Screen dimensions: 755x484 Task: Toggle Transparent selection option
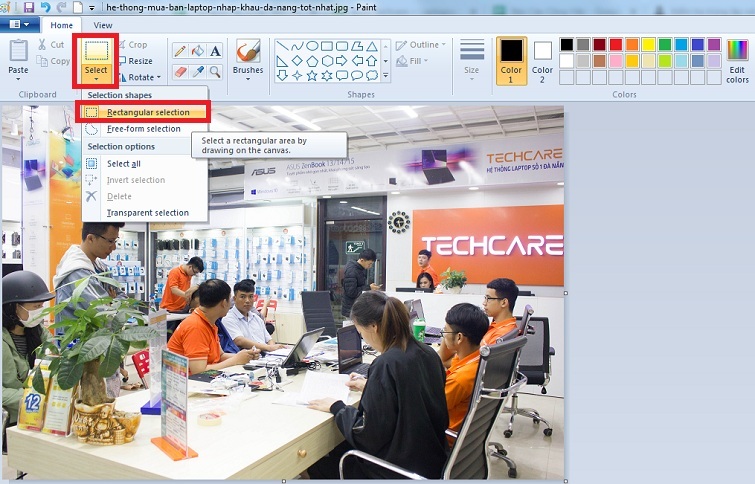[147, 213]
